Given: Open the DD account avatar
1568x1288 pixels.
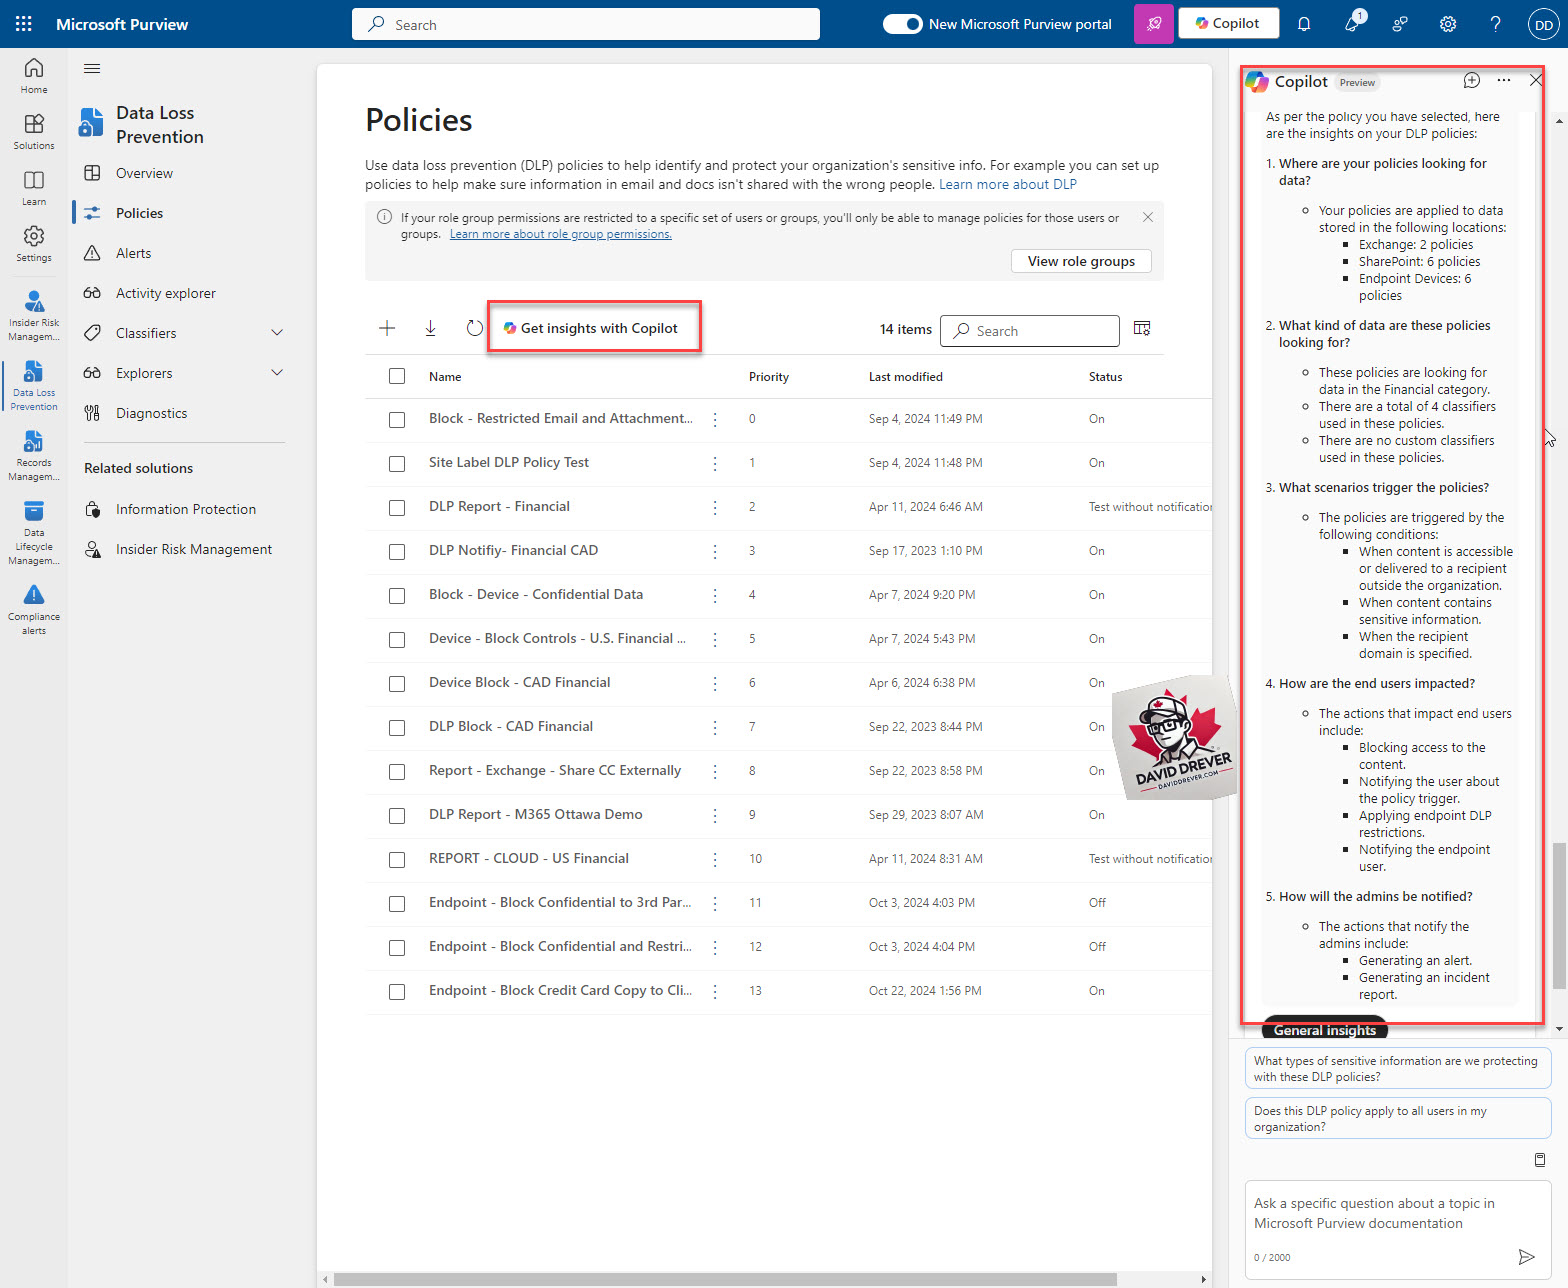Looking at the screenshot, I should click(1544, 24).
